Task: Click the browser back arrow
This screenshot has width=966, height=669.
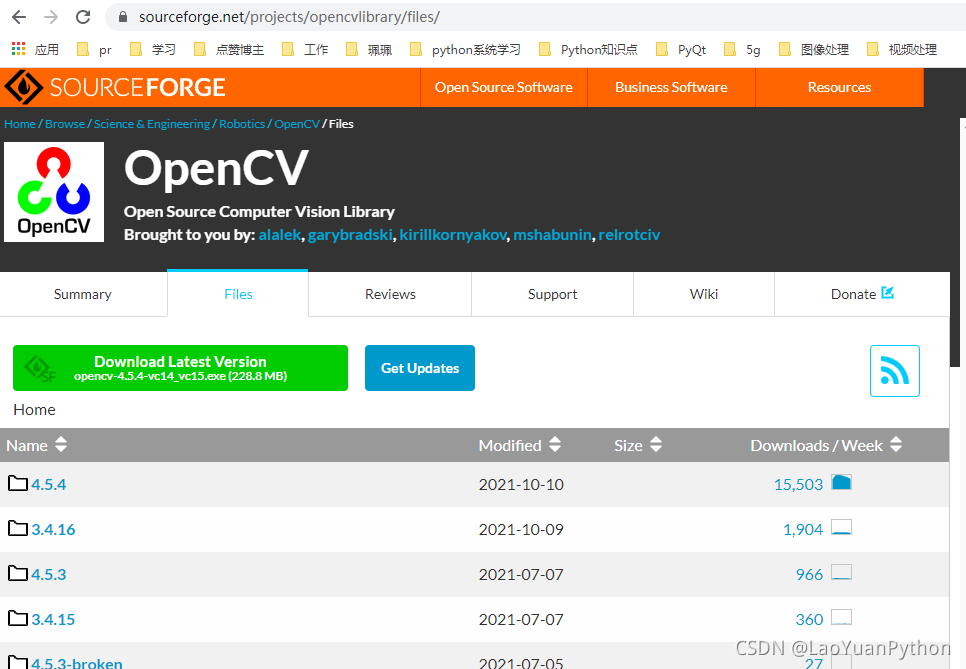Action: click(19, 17)
